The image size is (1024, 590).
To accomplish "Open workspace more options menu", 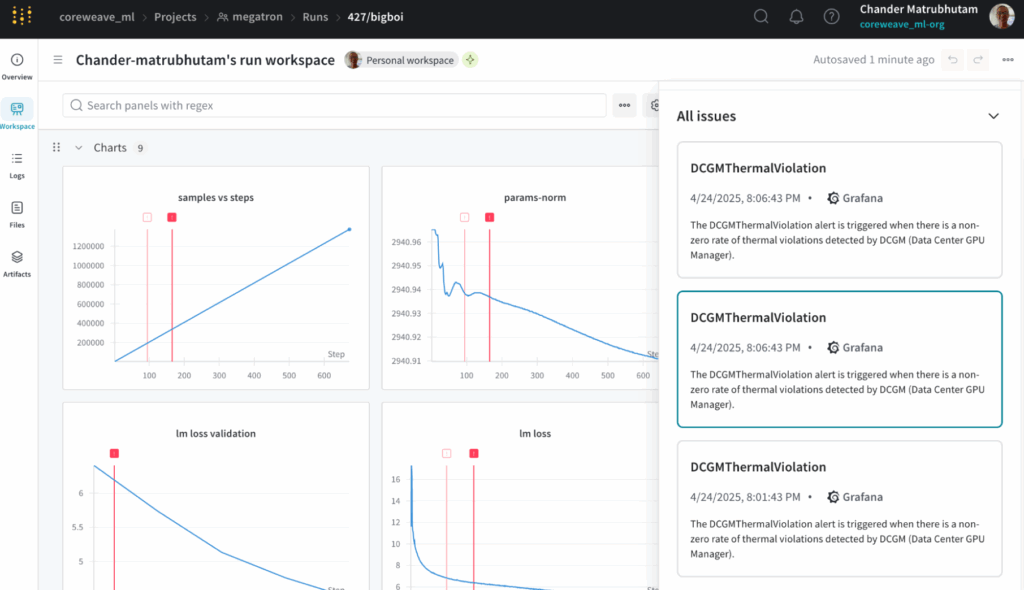I will point(1008,60).
